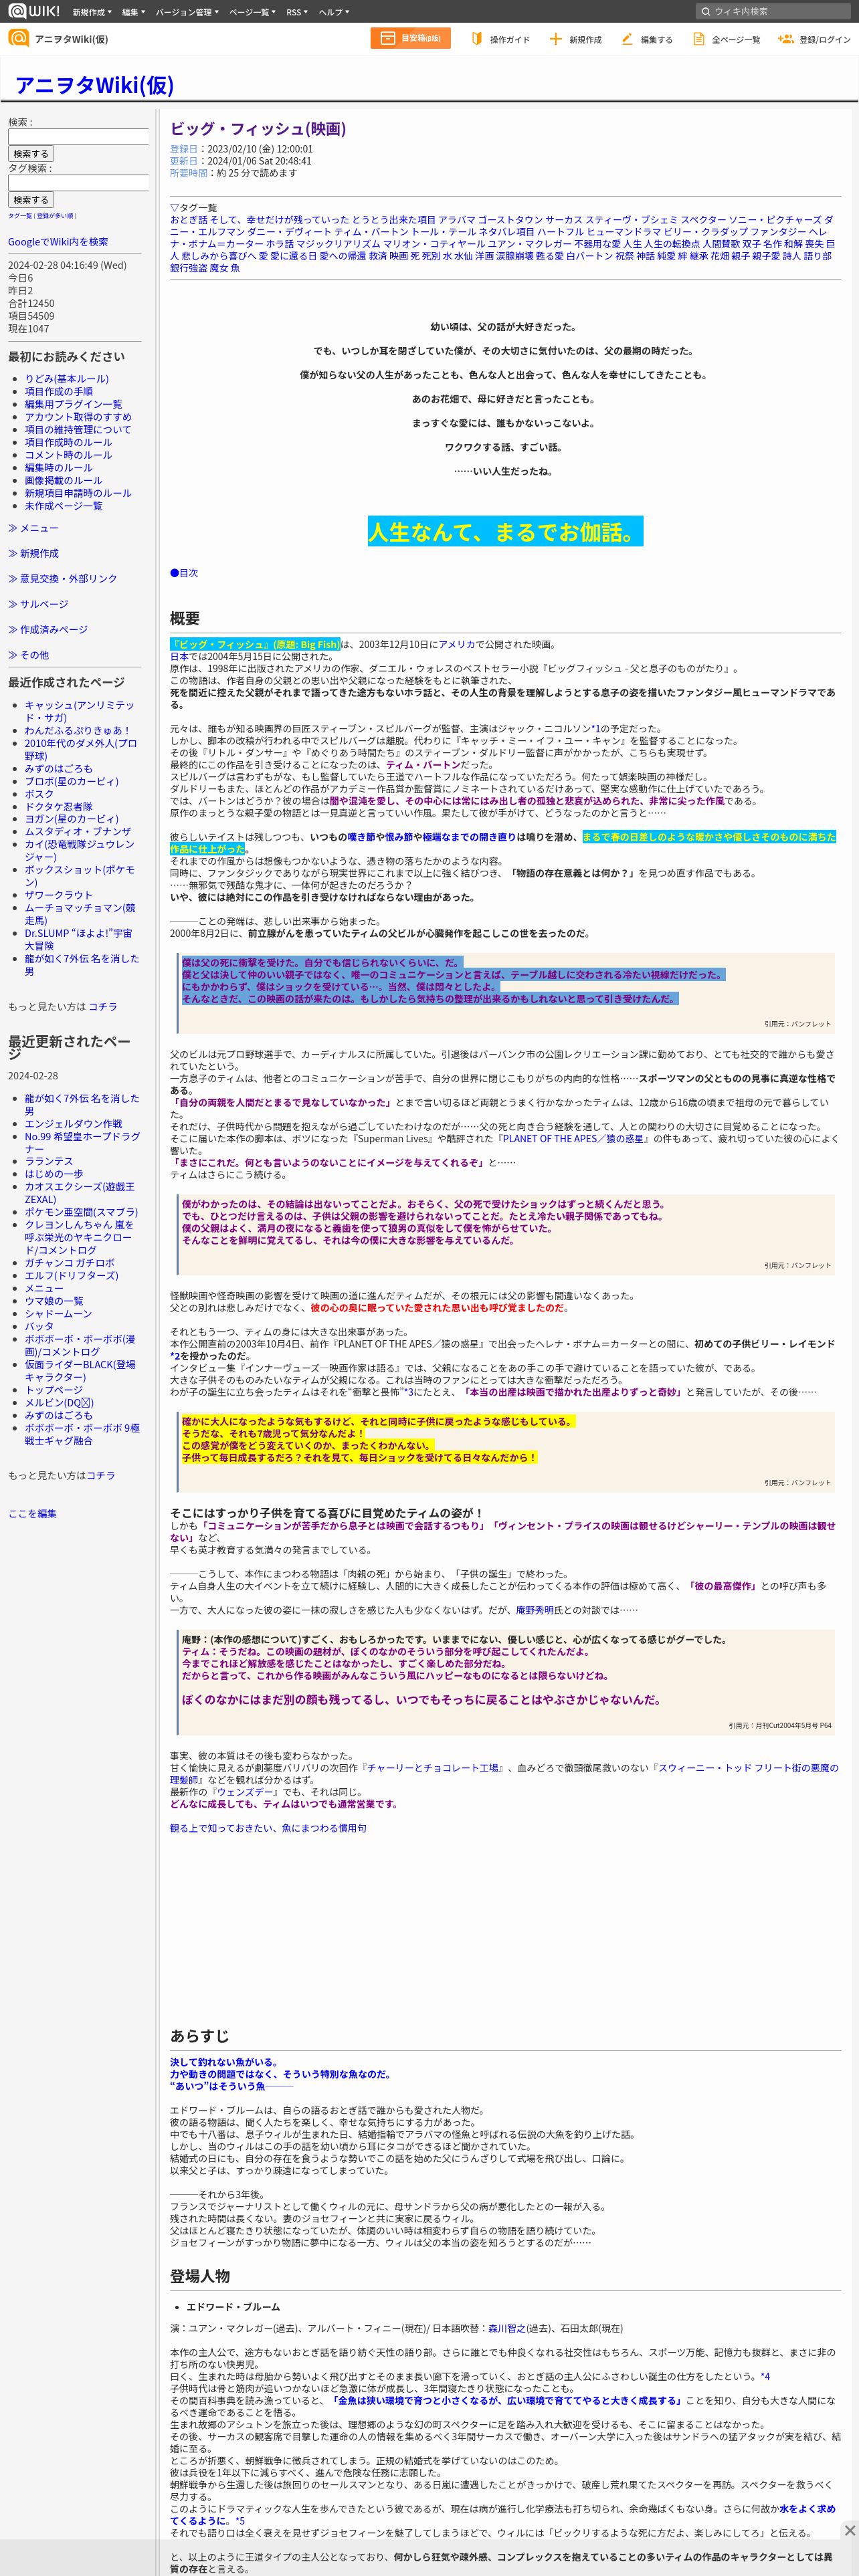Image resolution: width=859 pixels, height=2576 pixels.
Task: Click the 新規作成 plus icon
Action: click(x=556, y=39)
